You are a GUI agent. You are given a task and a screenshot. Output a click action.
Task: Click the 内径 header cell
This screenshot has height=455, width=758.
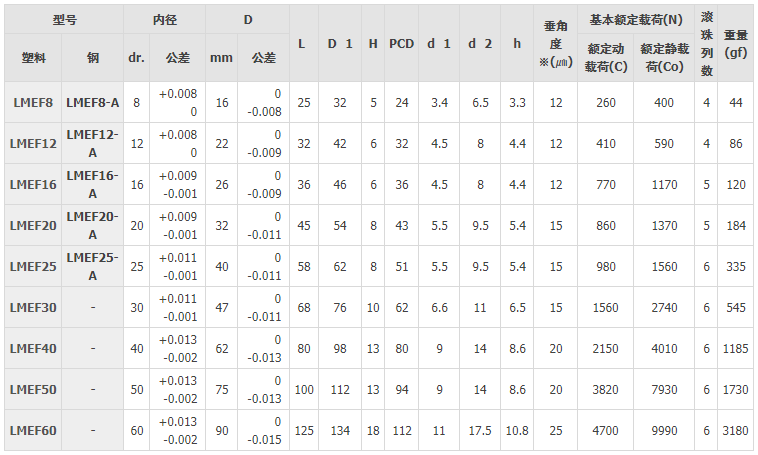click(164, 20)
